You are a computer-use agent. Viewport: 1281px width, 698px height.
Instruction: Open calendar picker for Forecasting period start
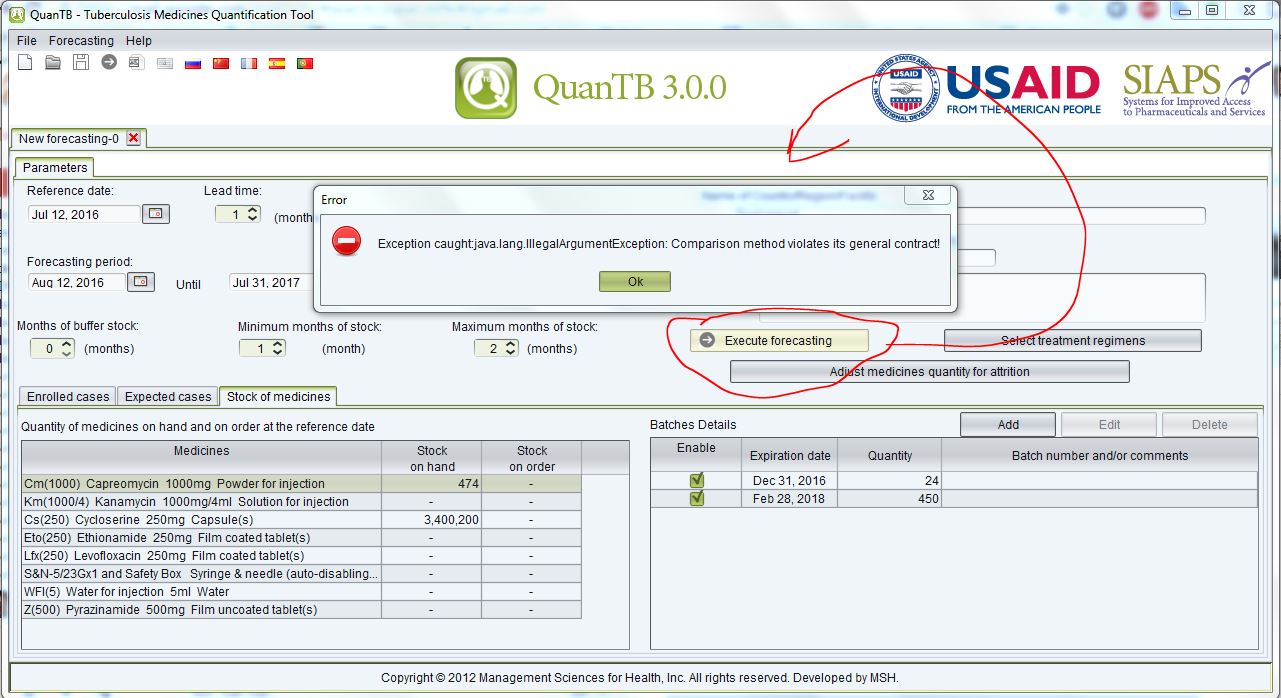pos(142,282)
